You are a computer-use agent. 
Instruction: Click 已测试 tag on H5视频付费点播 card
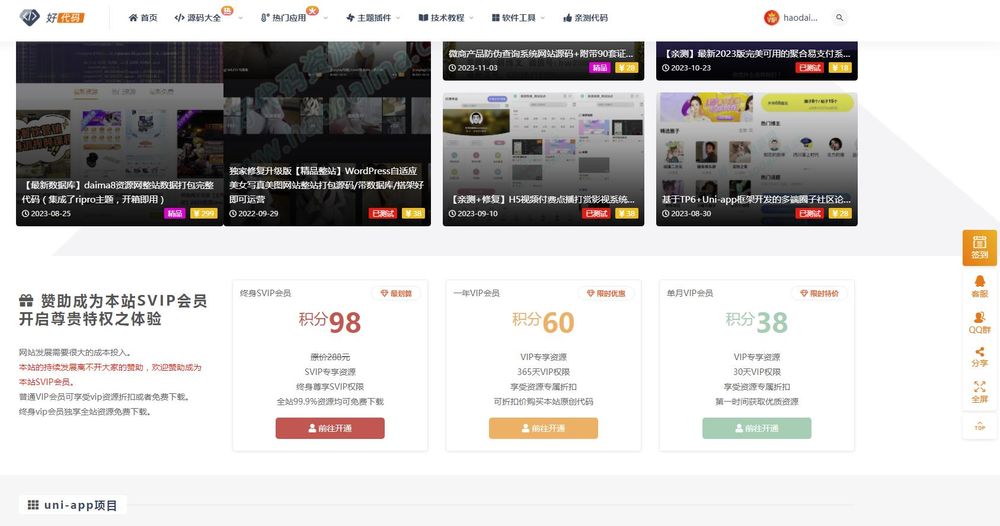(596, 214)
